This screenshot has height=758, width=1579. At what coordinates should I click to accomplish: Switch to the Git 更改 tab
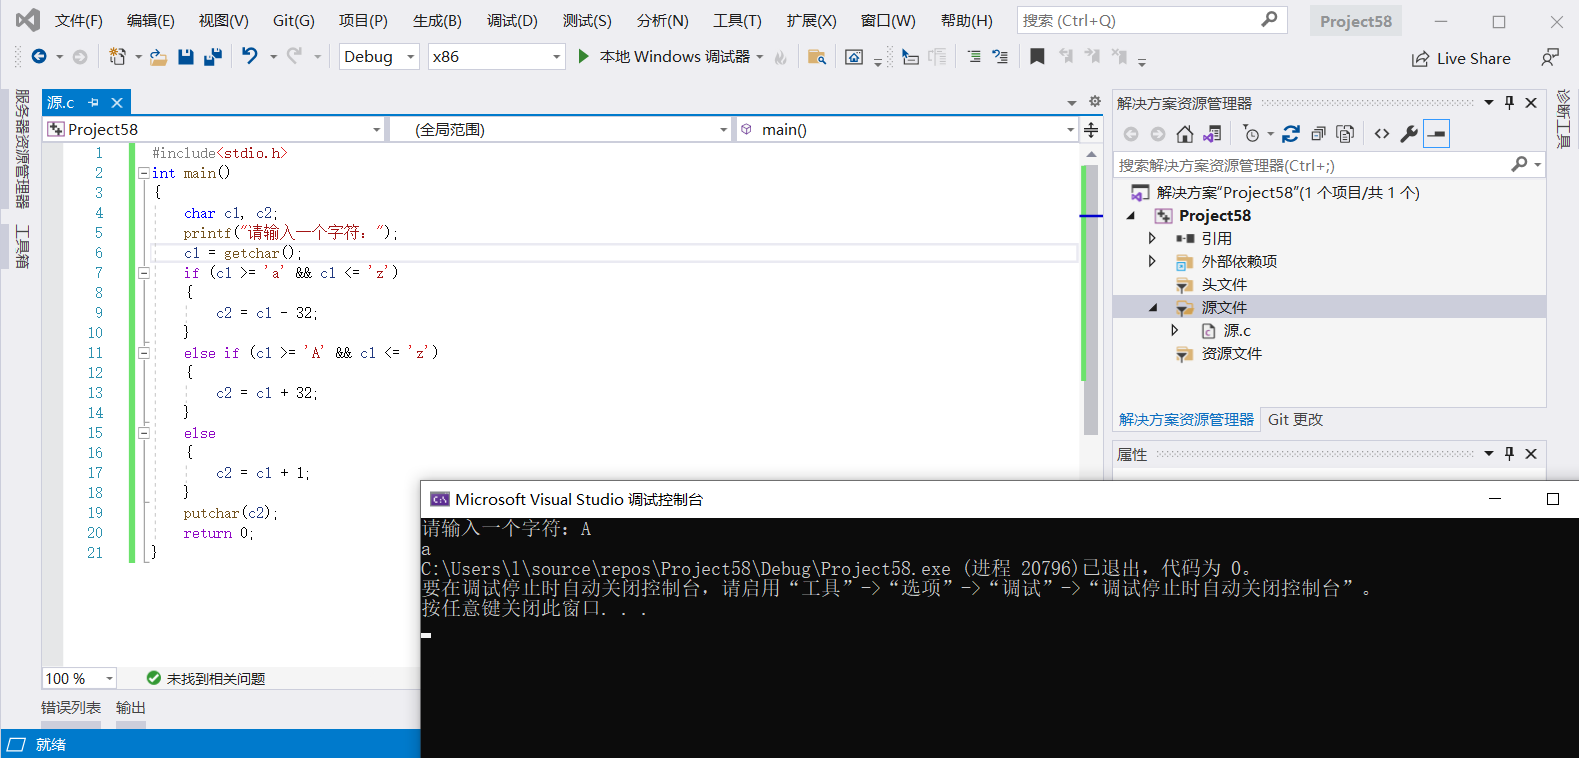coord(1295,420)
